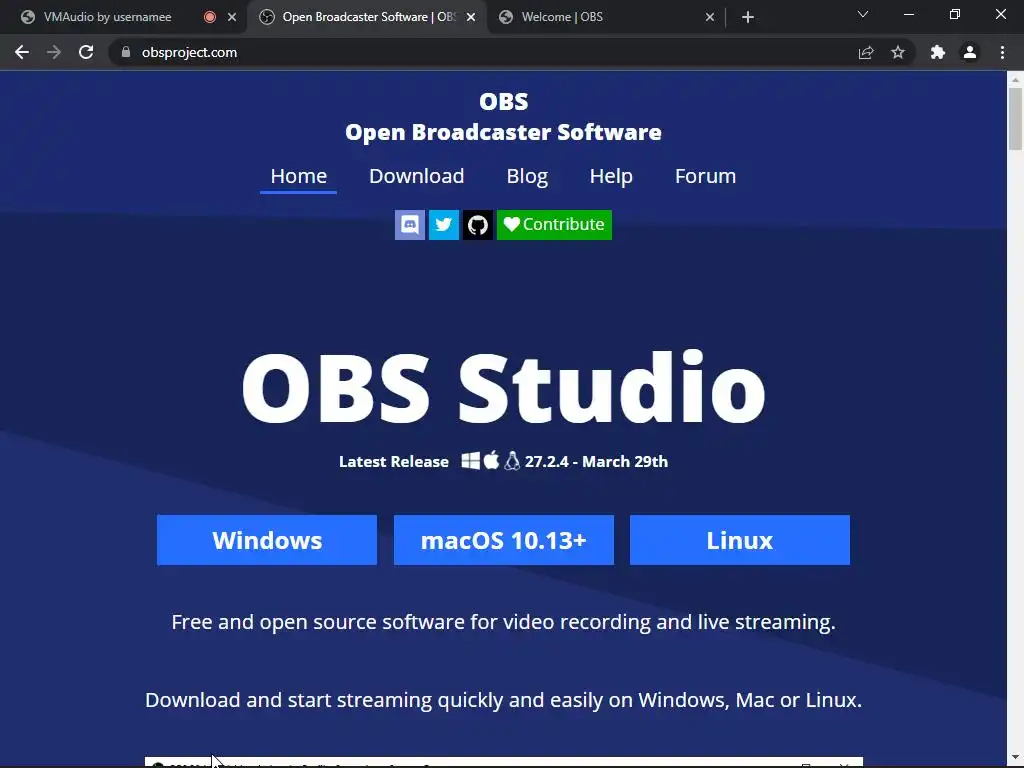This screenshot has width=1024, height=768.
Task: Open the Forum navigation item
Action: pos(705,176)
